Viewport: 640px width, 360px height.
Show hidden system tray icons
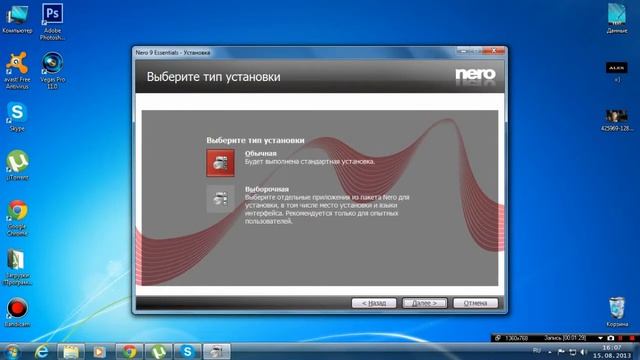pyautogui.click(x=550, y=352)
